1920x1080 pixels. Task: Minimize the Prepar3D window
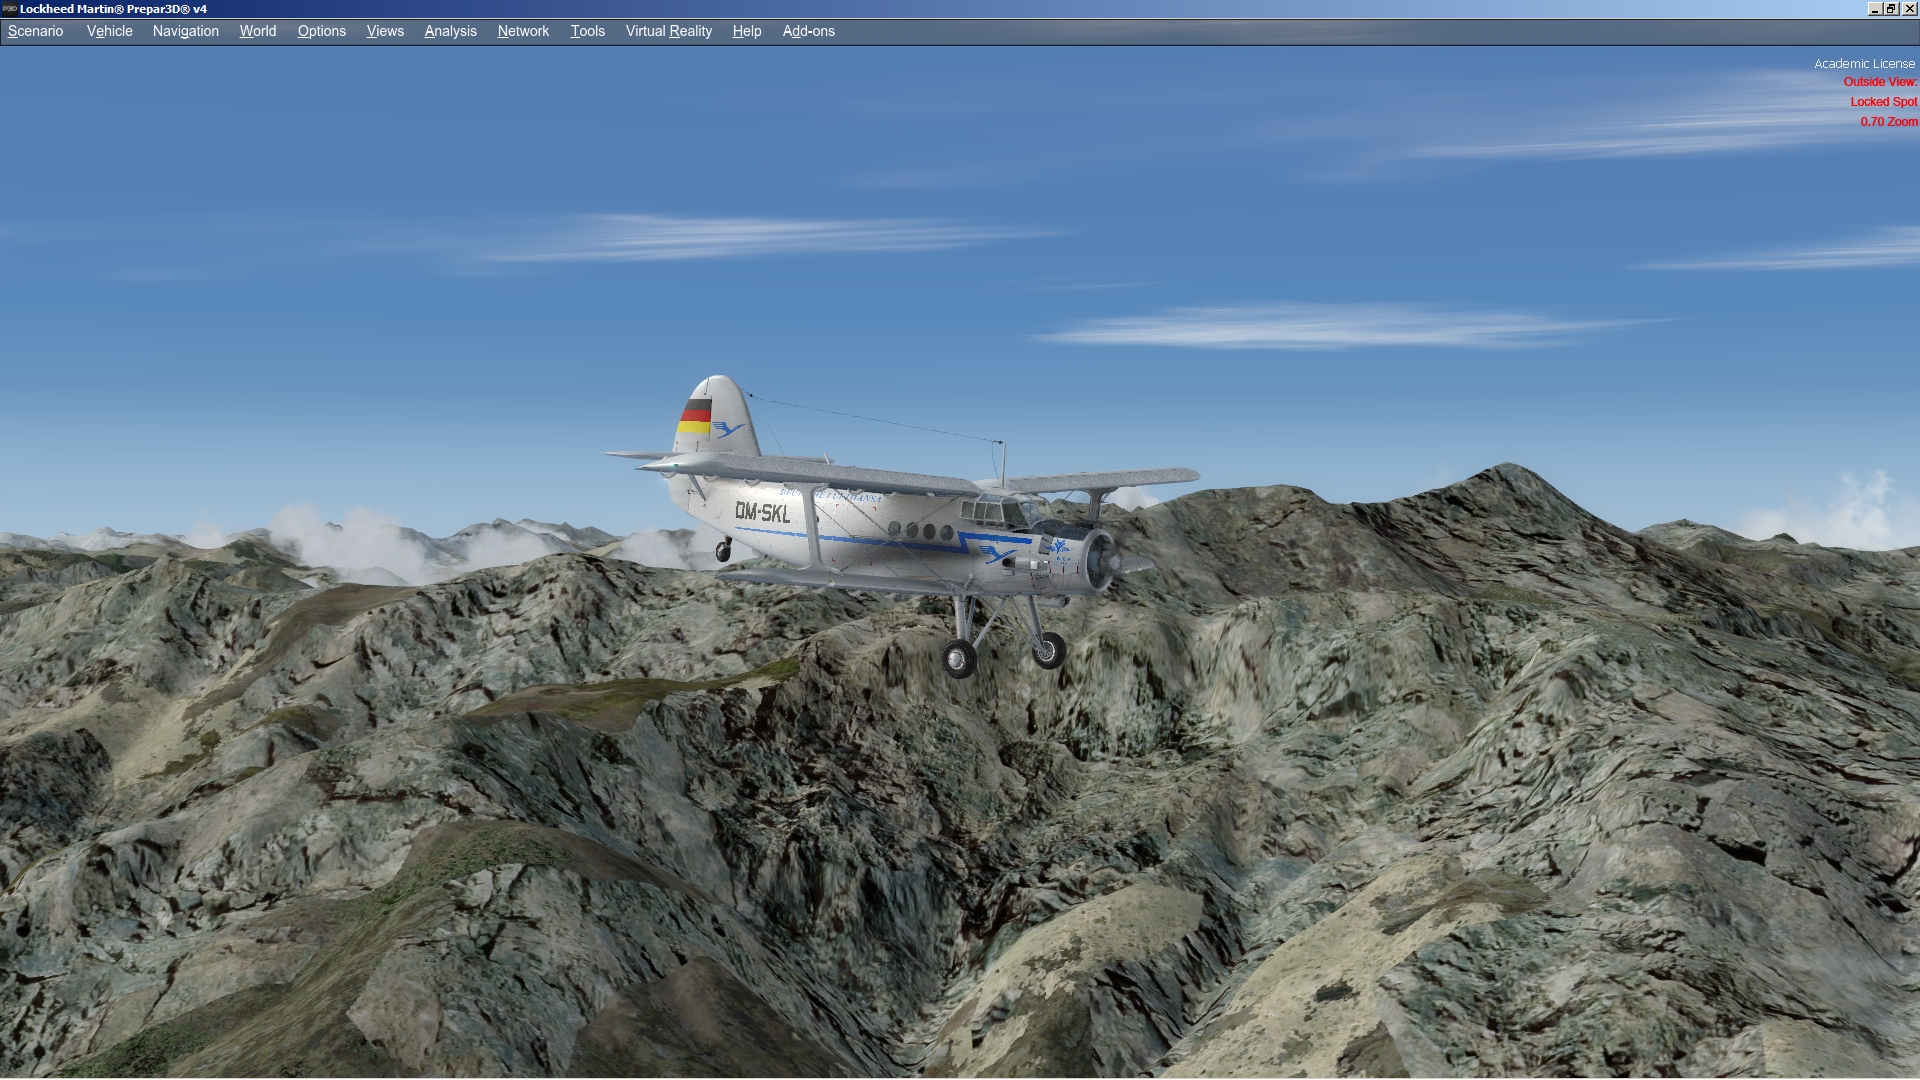coord(1874,8)
